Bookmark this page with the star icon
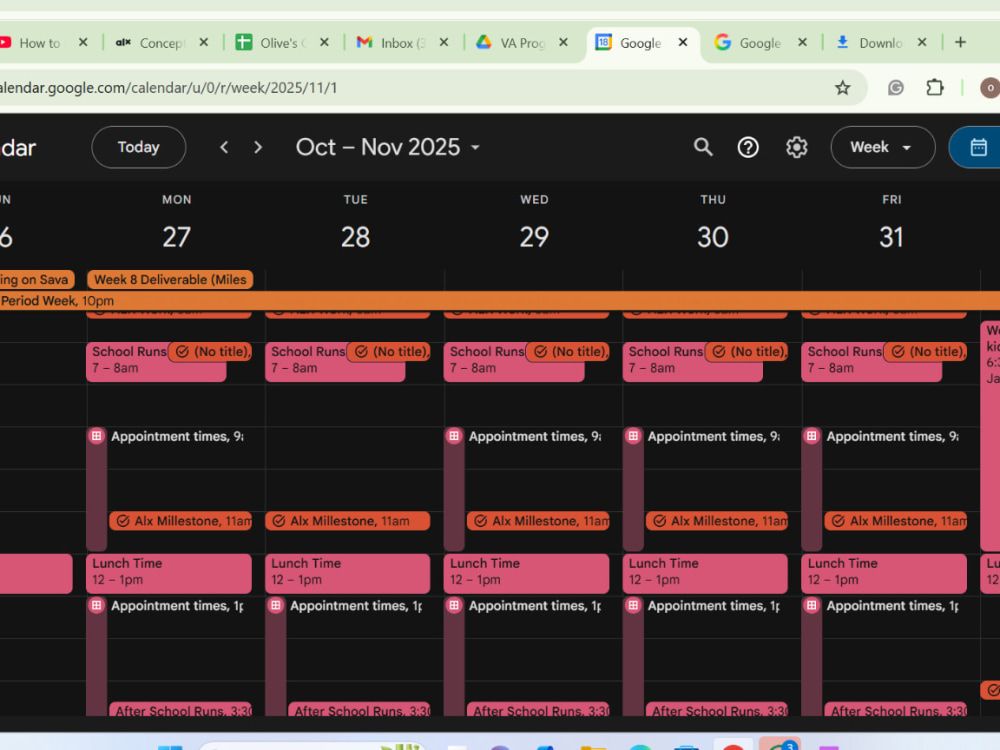 tap(842, 87)
